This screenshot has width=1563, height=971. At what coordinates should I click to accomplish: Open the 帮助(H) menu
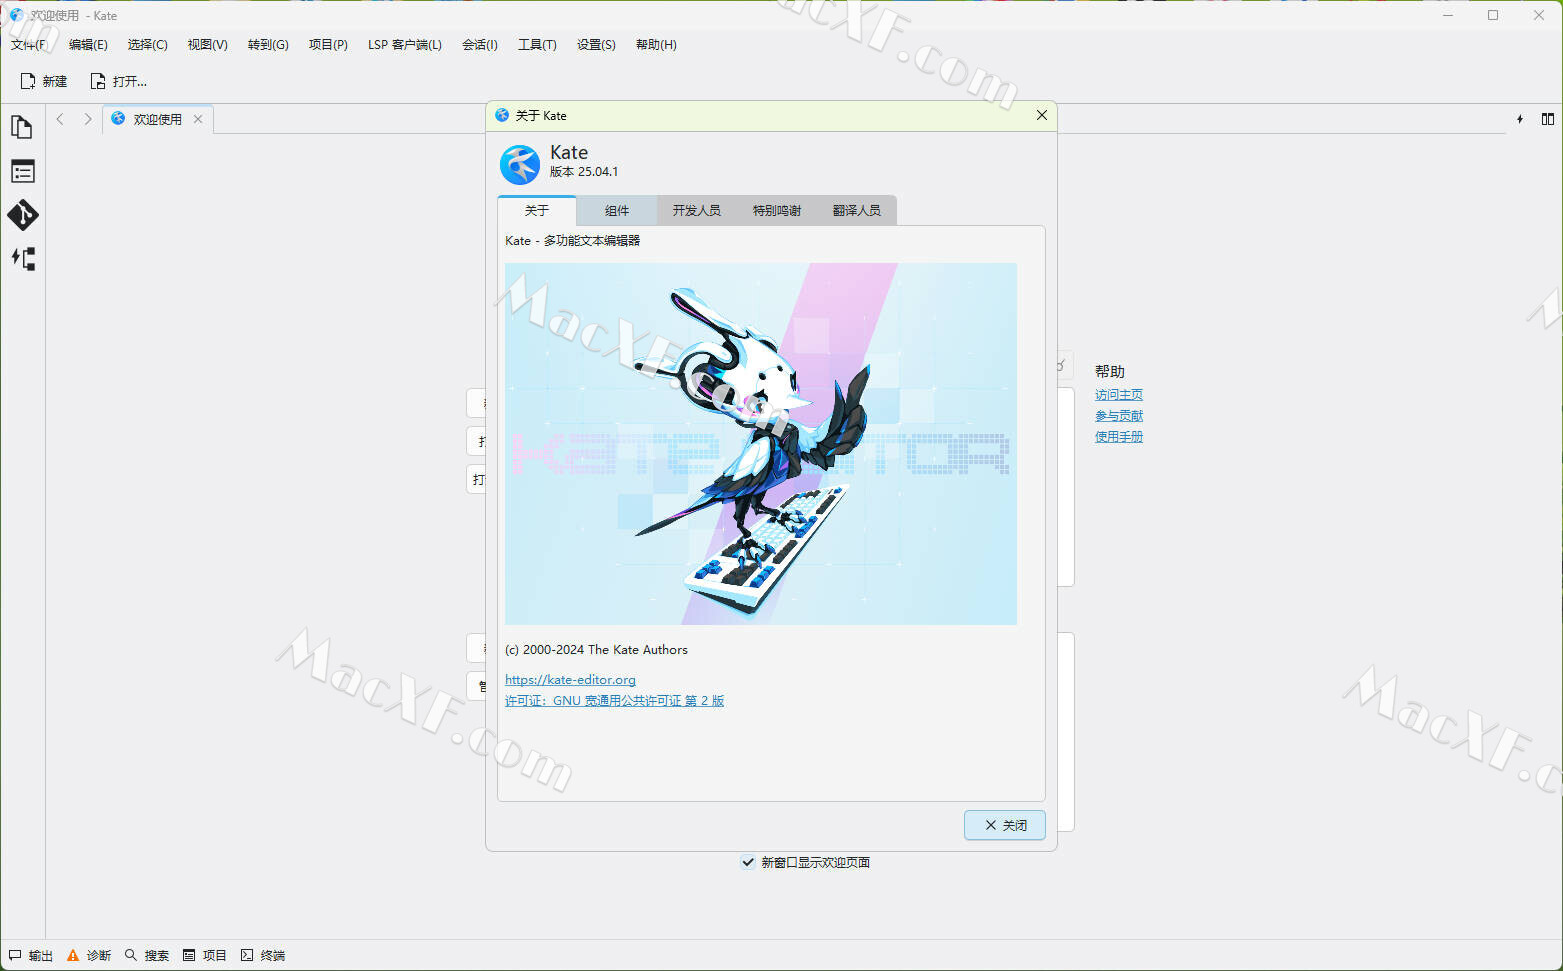coord(656,45)
